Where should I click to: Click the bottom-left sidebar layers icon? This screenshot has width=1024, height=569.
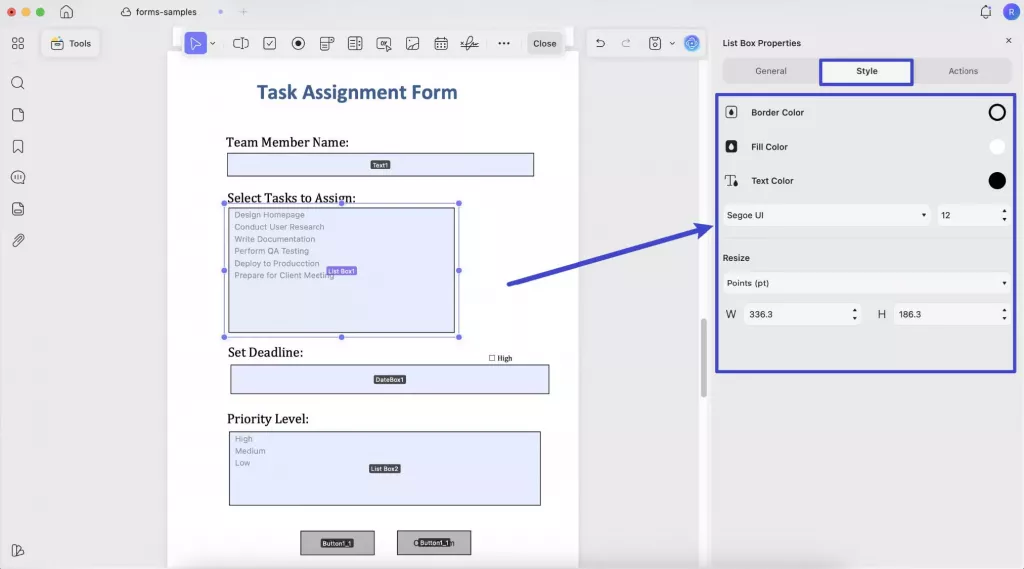pyautogui.click(x=18, y=550)
